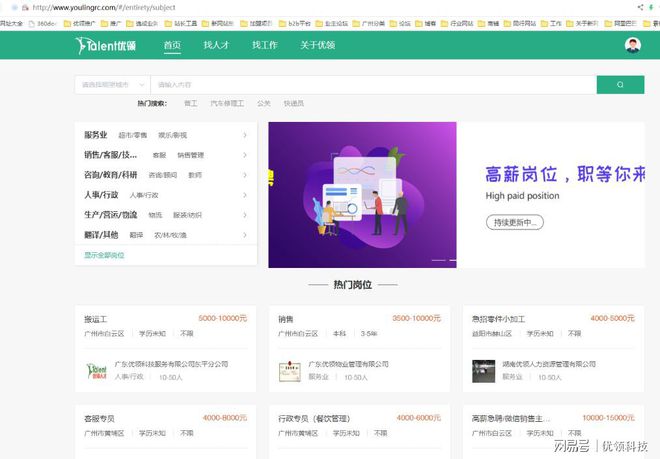Open the 销售 job title

coord(286,319)
